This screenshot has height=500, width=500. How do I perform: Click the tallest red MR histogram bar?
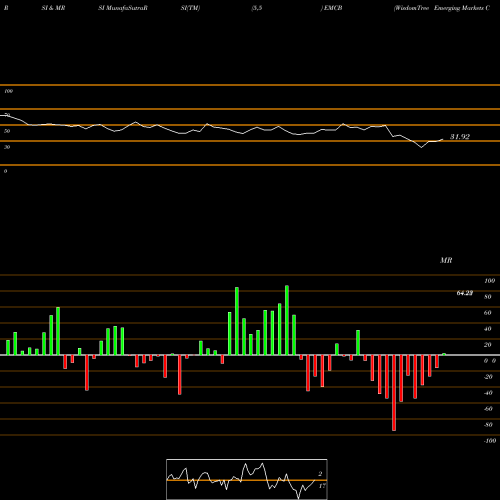394,393
